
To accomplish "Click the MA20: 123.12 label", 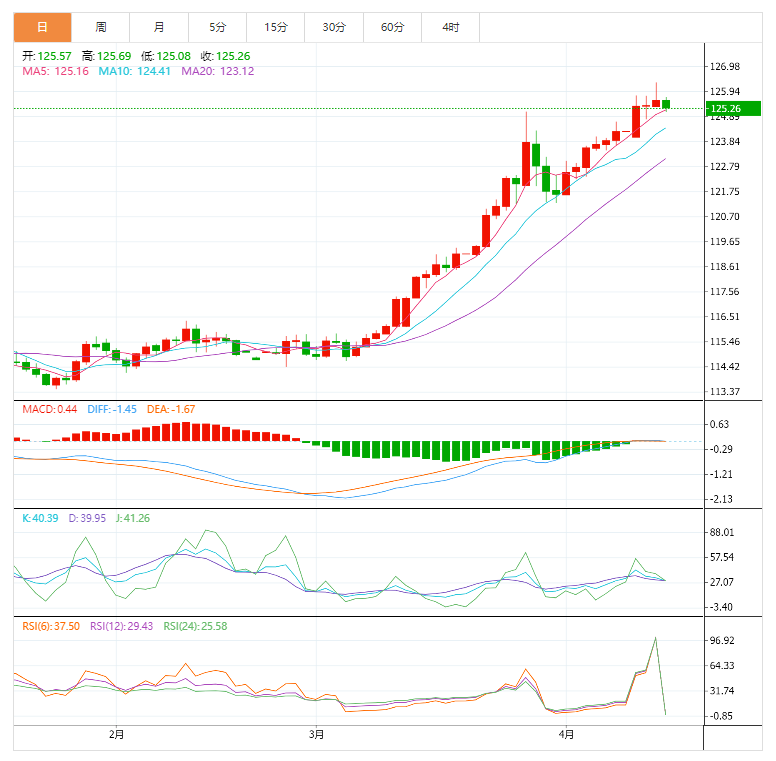I will click(218, 71).
